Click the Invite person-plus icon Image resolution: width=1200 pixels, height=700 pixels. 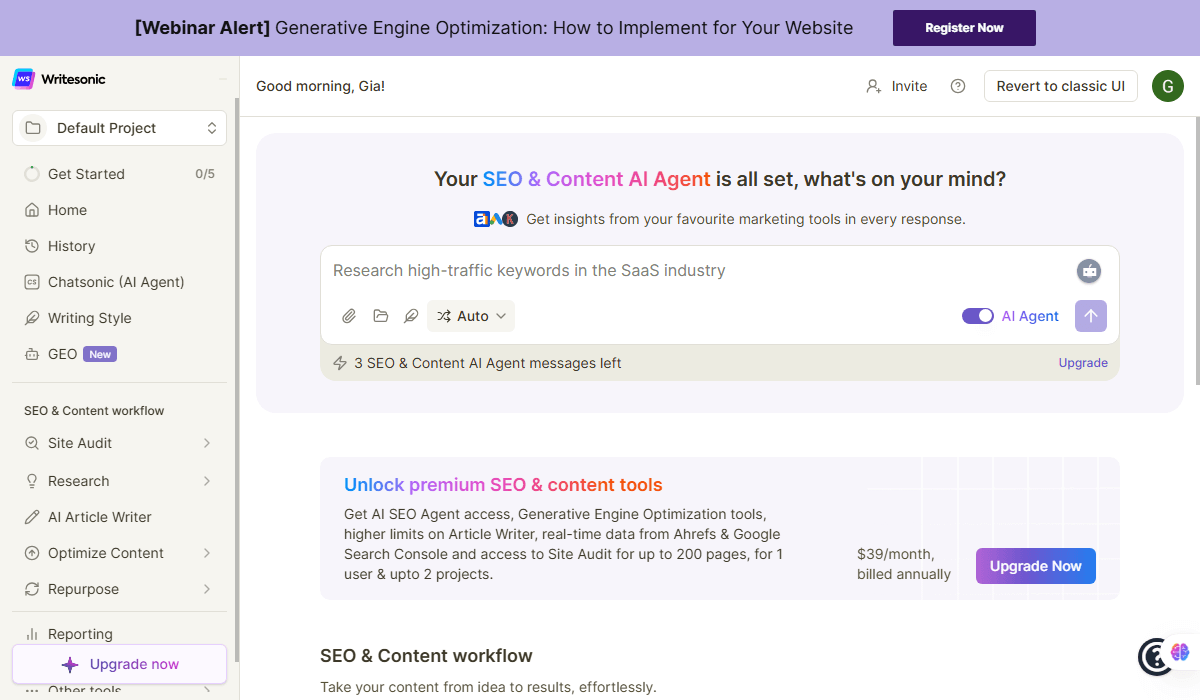[x=874, y=86]
